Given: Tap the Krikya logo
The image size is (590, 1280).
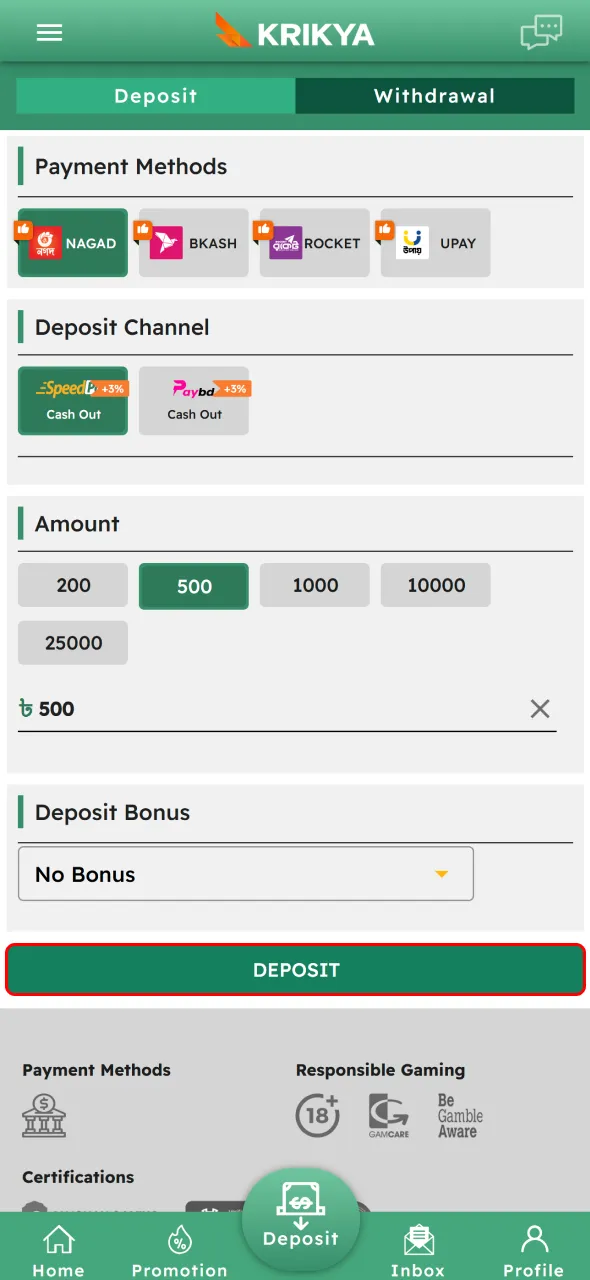Looking at the screenshot, I should point(295,31).
